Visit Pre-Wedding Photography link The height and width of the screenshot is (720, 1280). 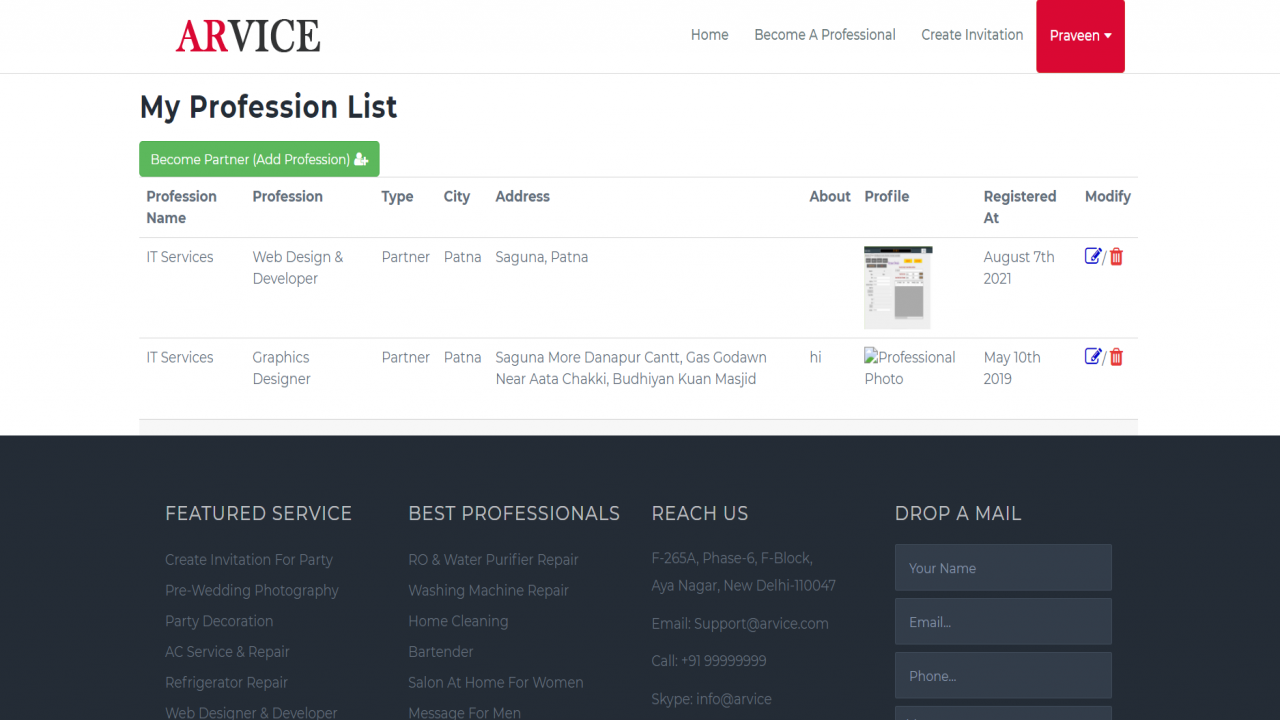coord(252,590)
